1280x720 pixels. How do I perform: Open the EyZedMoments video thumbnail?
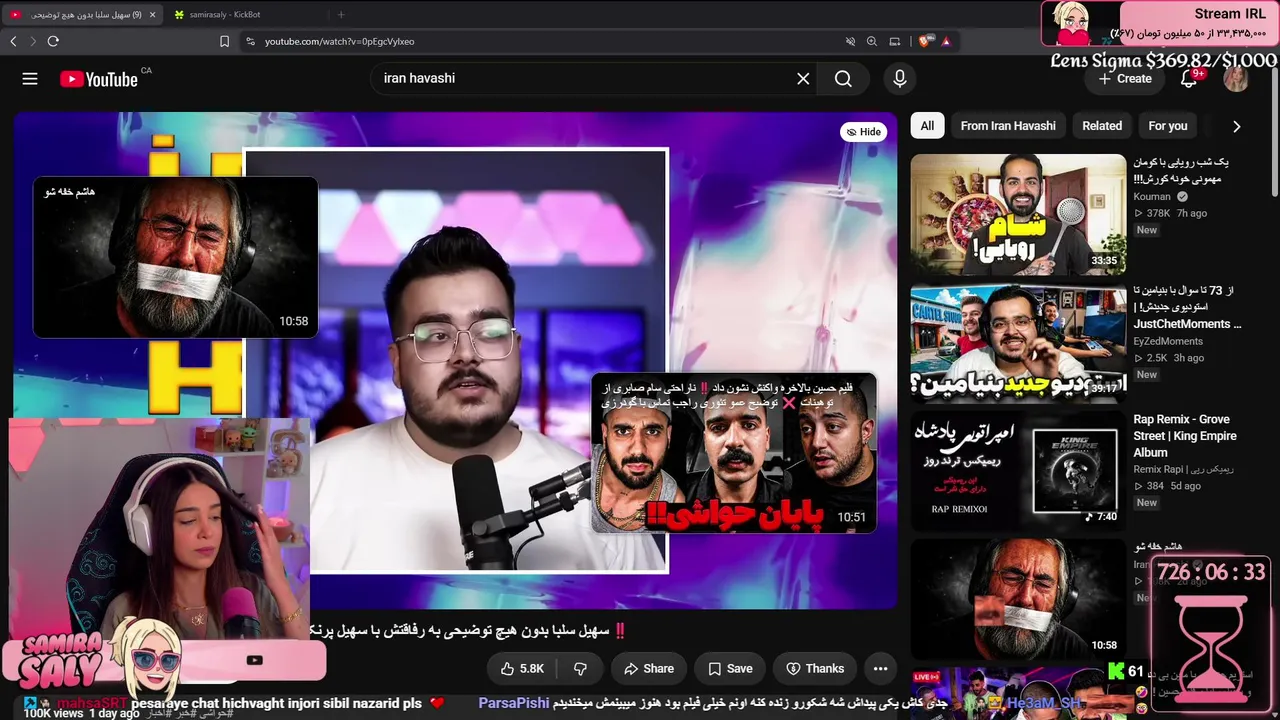1018,342
